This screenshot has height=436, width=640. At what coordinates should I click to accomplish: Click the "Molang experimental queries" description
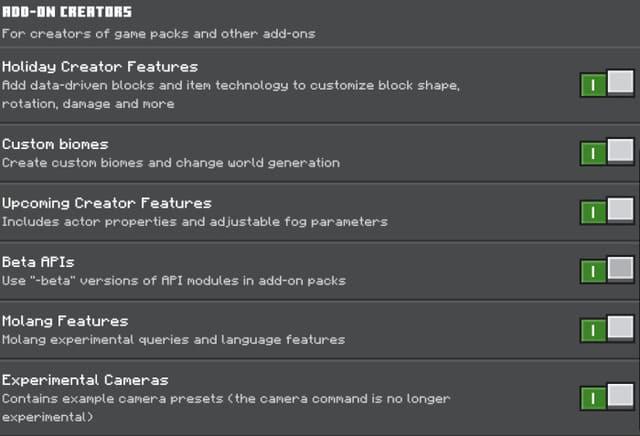(173, 339)
